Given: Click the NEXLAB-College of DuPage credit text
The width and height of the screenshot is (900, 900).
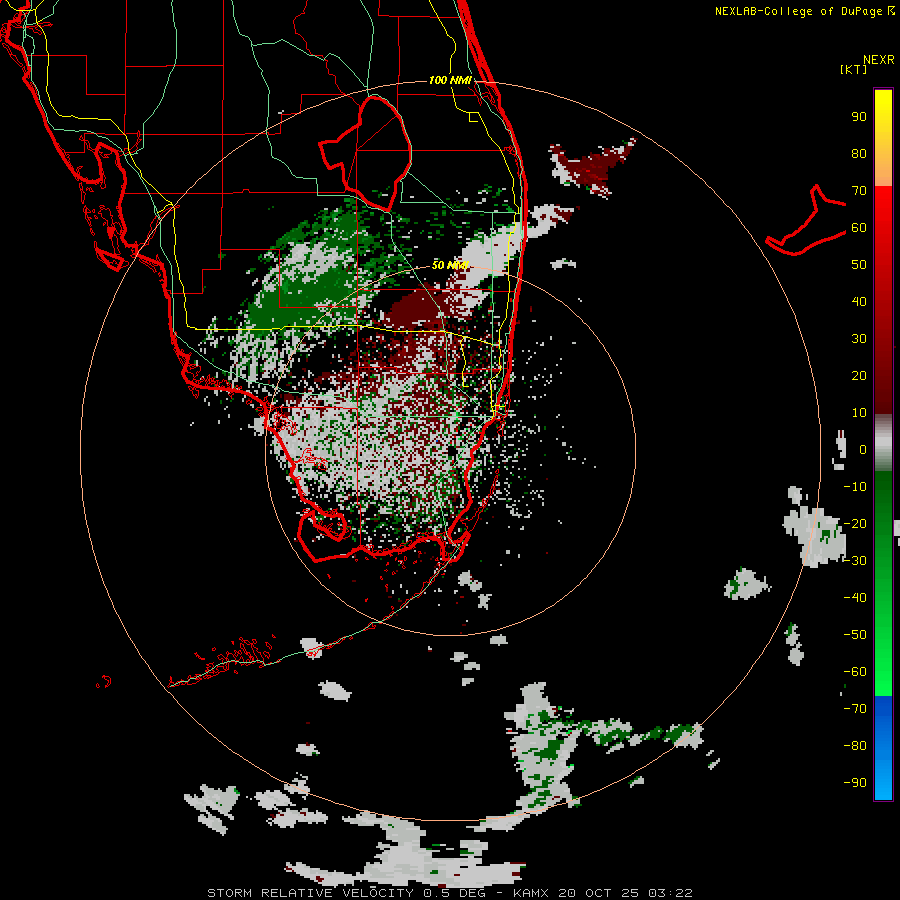Looking at the screenshot, I should click(799, 11).
